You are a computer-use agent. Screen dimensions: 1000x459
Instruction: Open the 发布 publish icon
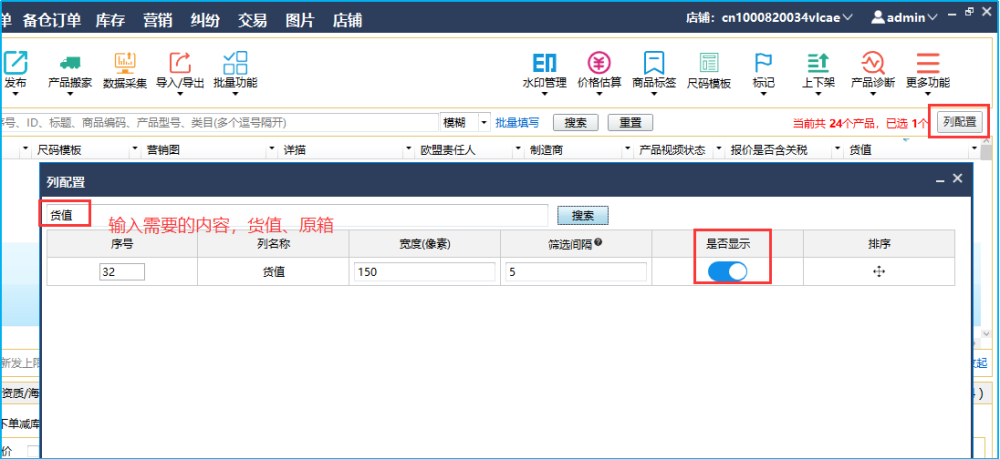click(16, 62)
